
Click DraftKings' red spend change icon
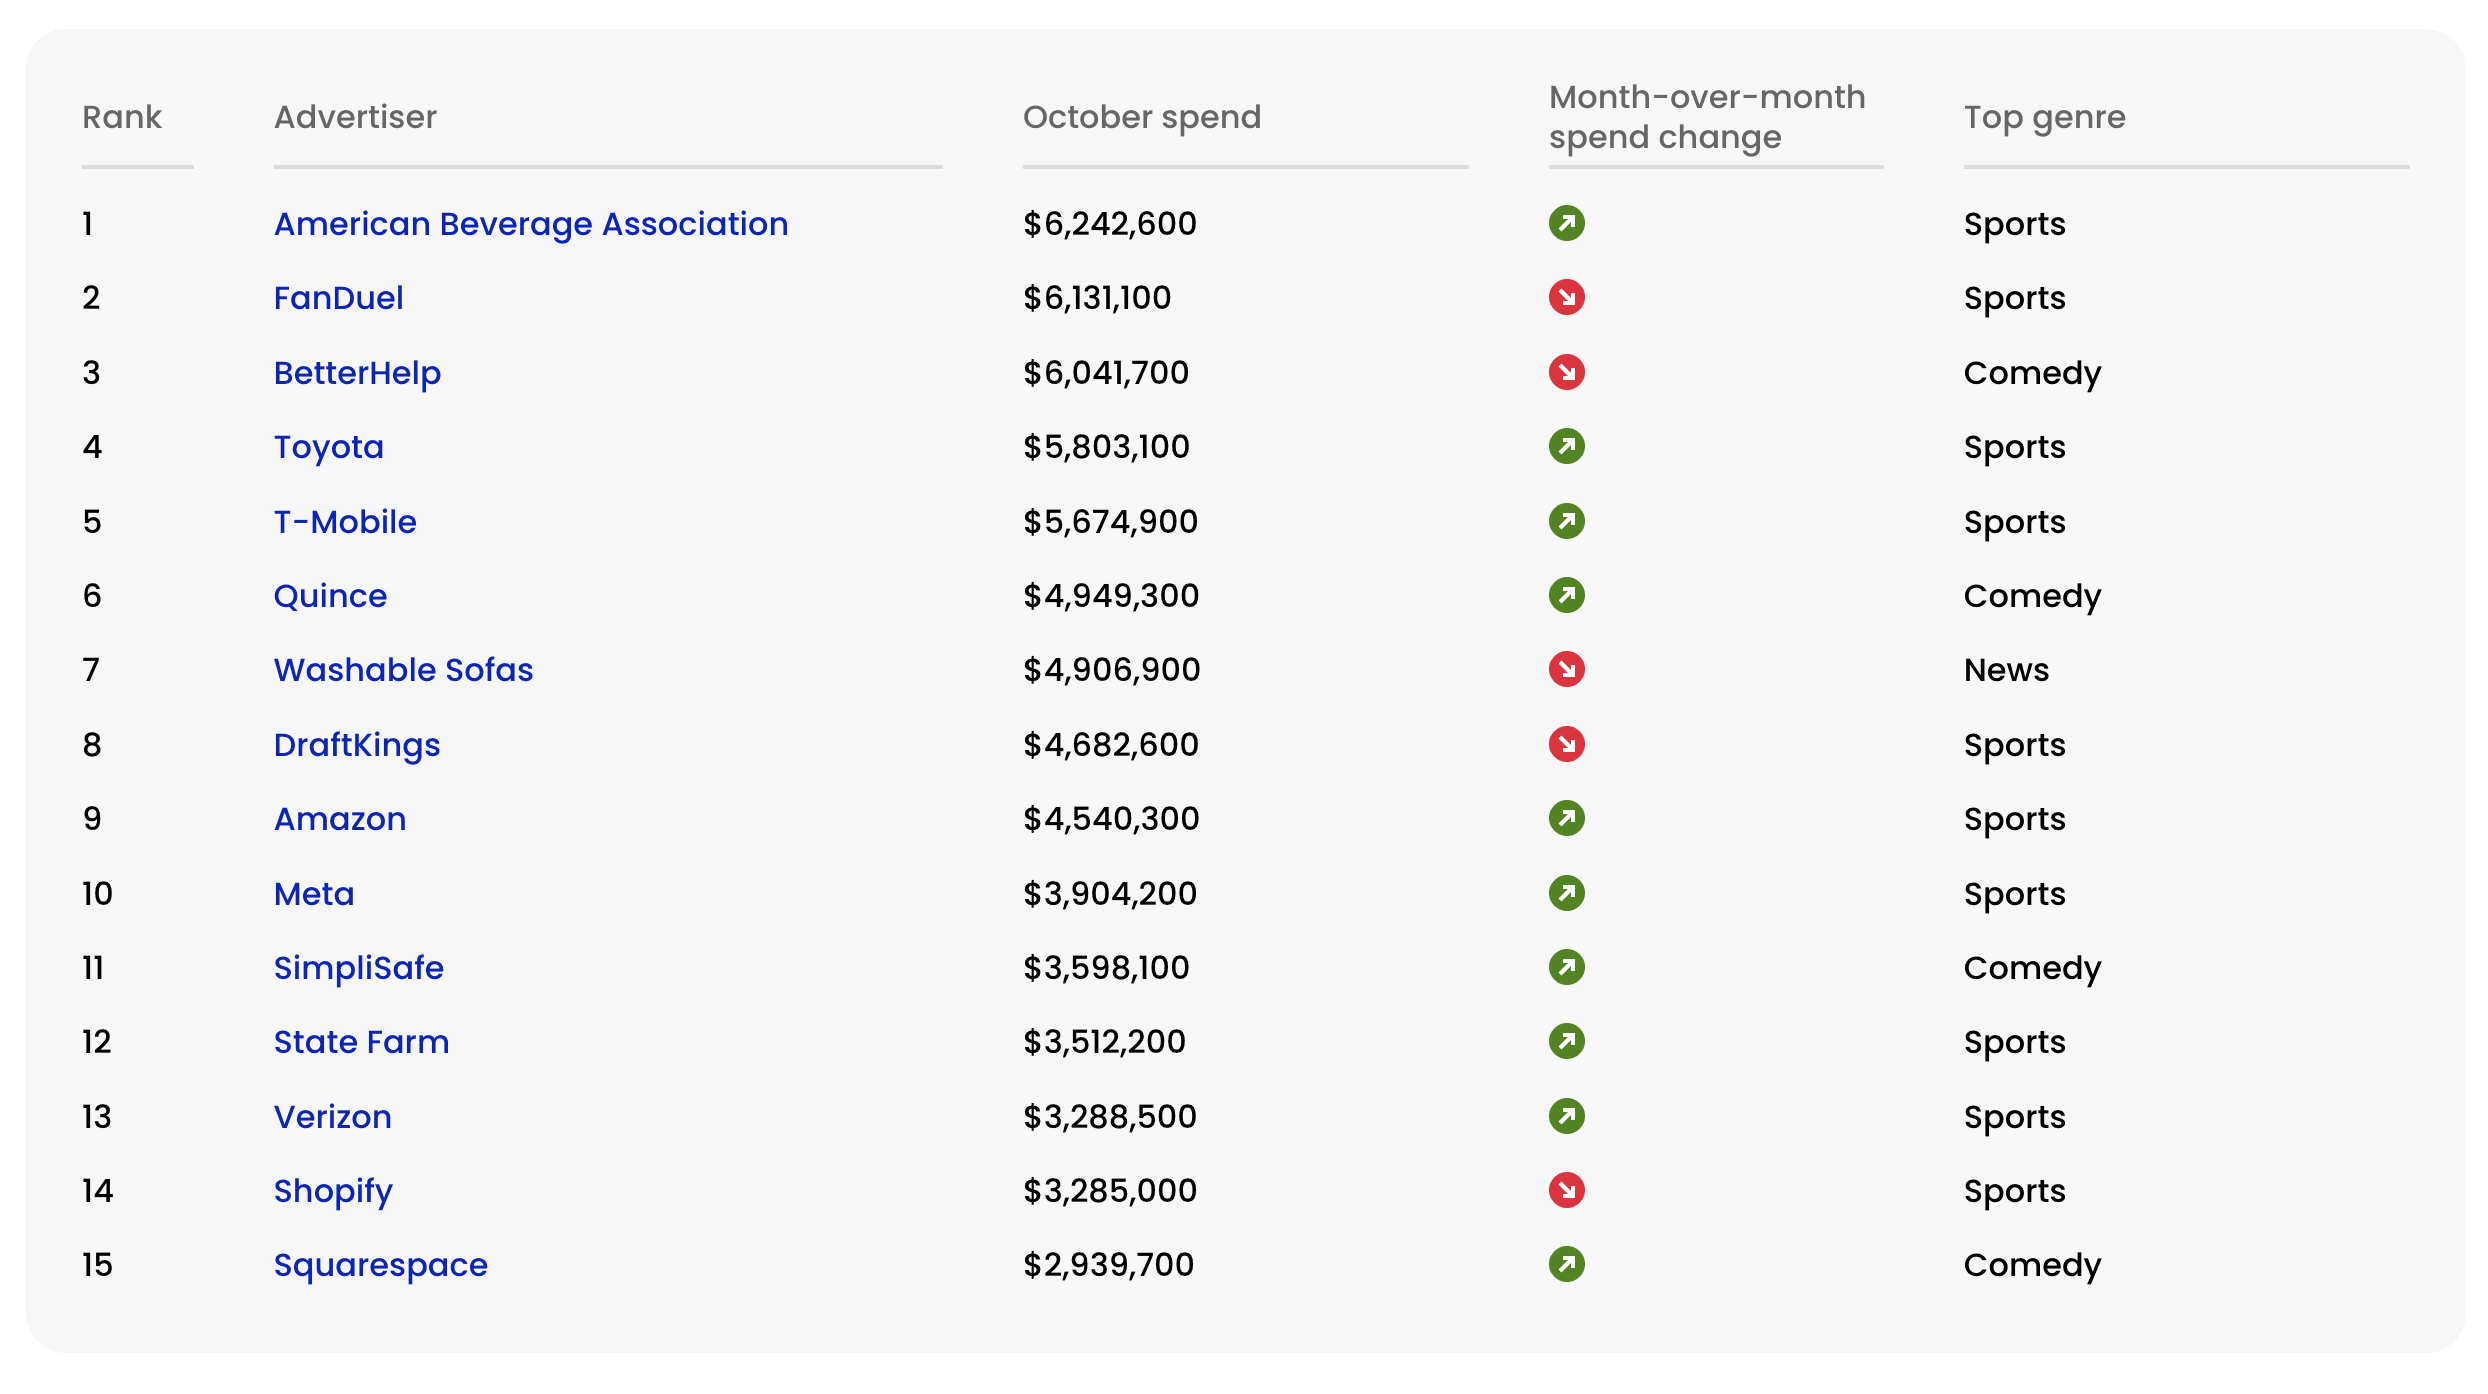click(x=1566, y=744)
